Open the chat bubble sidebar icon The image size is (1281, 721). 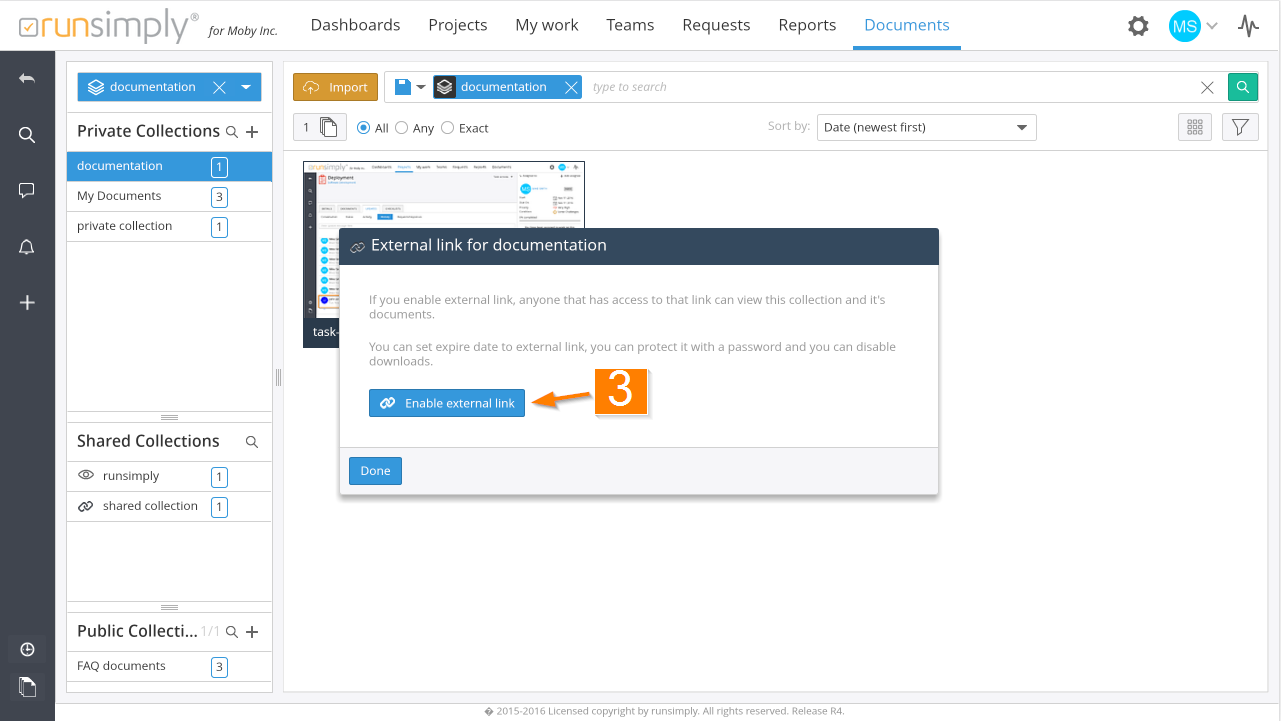tap(27, 190)
